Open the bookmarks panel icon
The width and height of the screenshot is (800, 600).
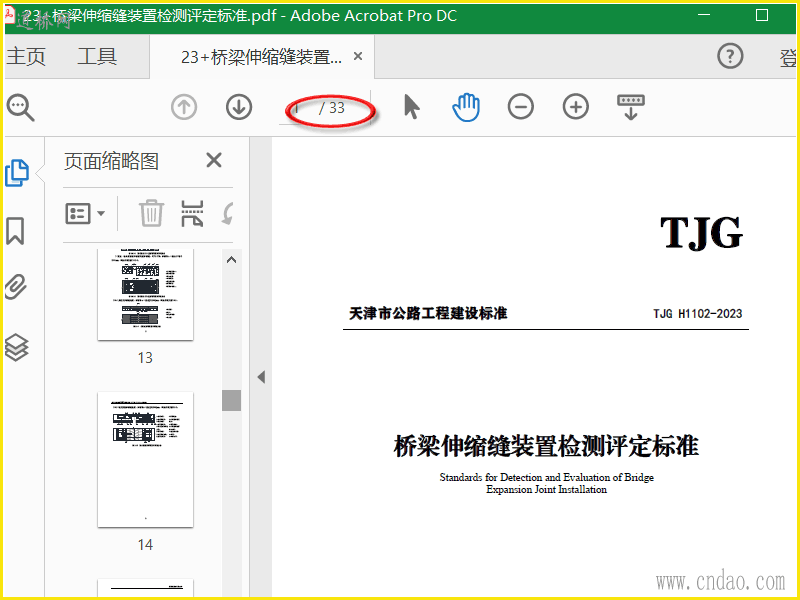[x=15, y=231]
